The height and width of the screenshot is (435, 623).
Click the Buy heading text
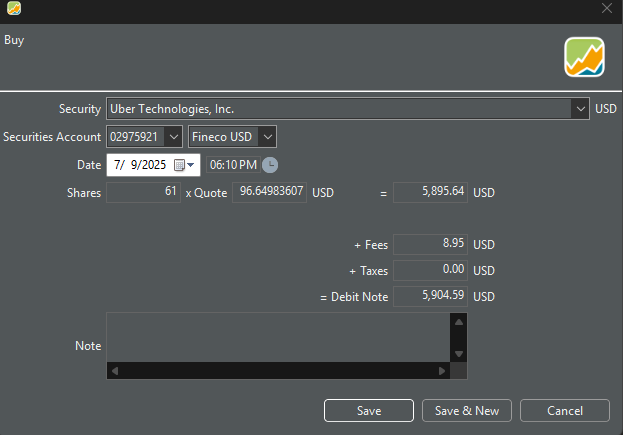pyautogui.click(x=14, y=40)
